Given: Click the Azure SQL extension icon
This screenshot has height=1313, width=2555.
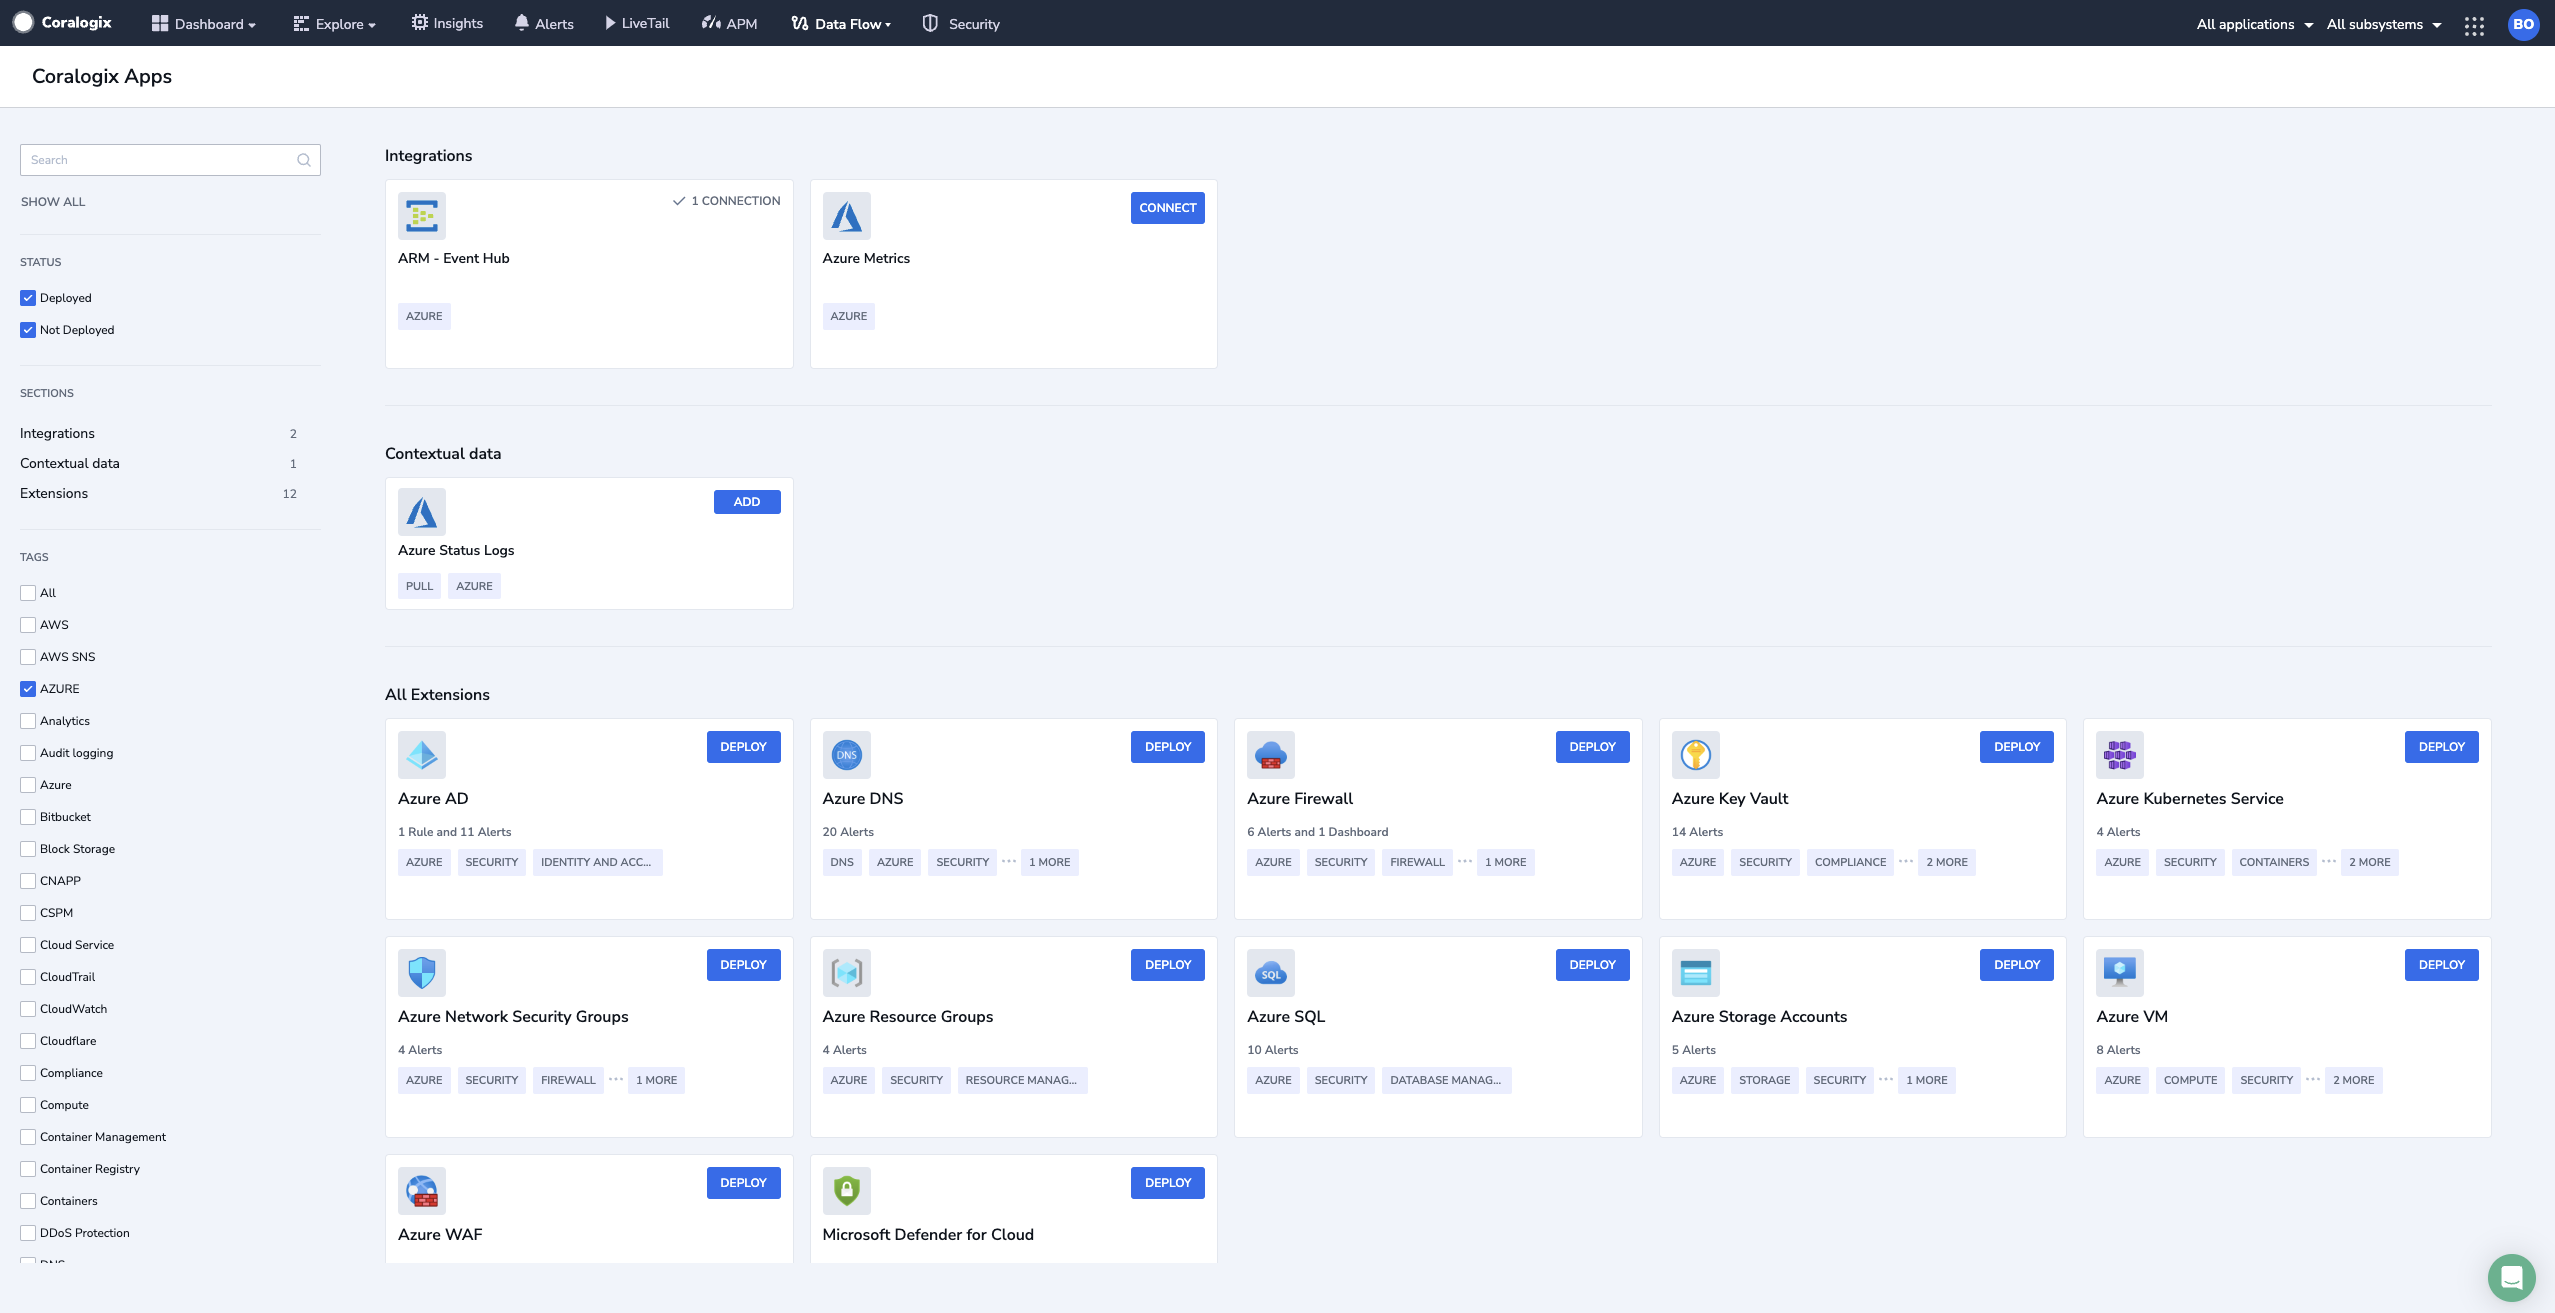Looking at the screenshot, I should coord(1271,973).
